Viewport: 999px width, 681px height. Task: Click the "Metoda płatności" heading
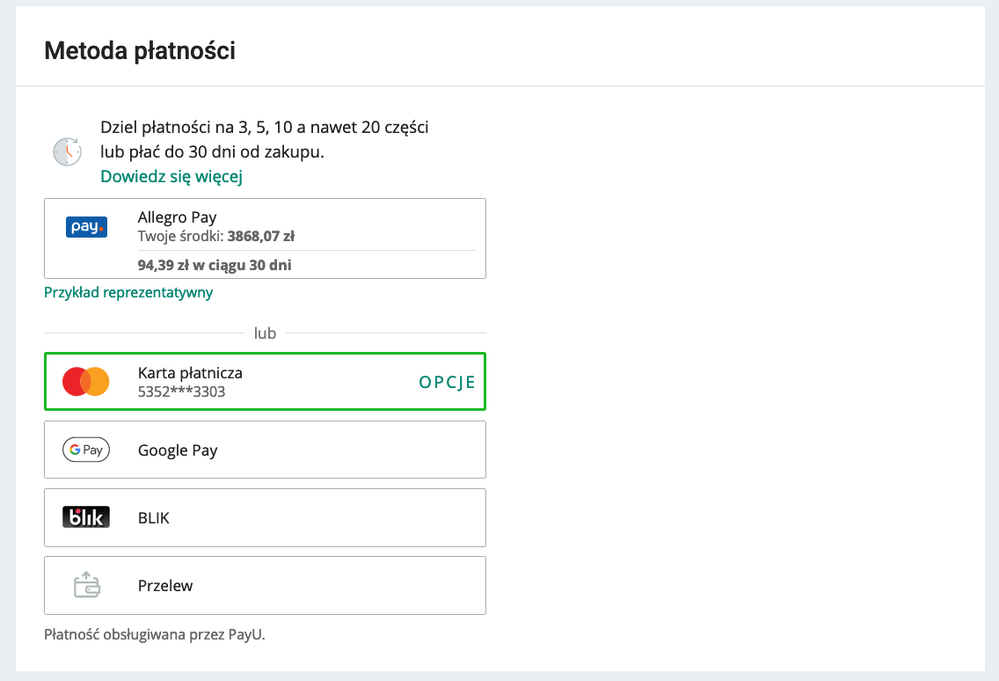pyautogui.click(x=140, y=50)
